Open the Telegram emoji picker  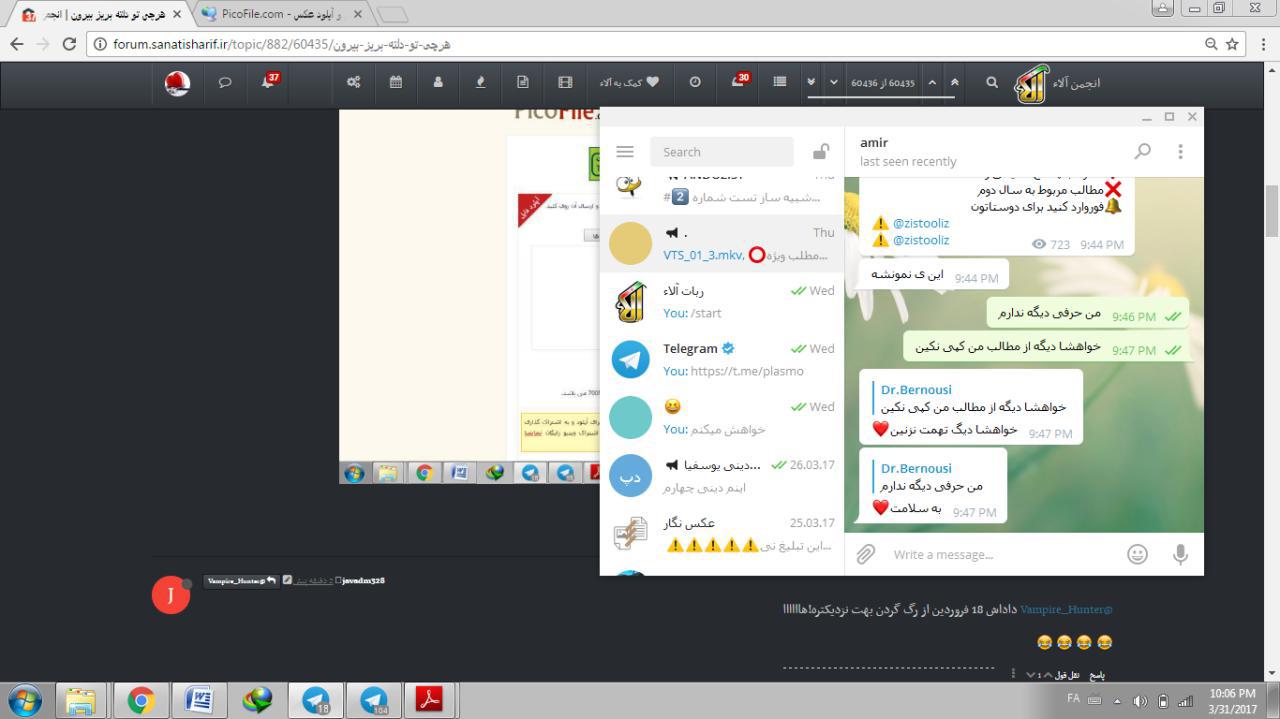point(1137,554)
